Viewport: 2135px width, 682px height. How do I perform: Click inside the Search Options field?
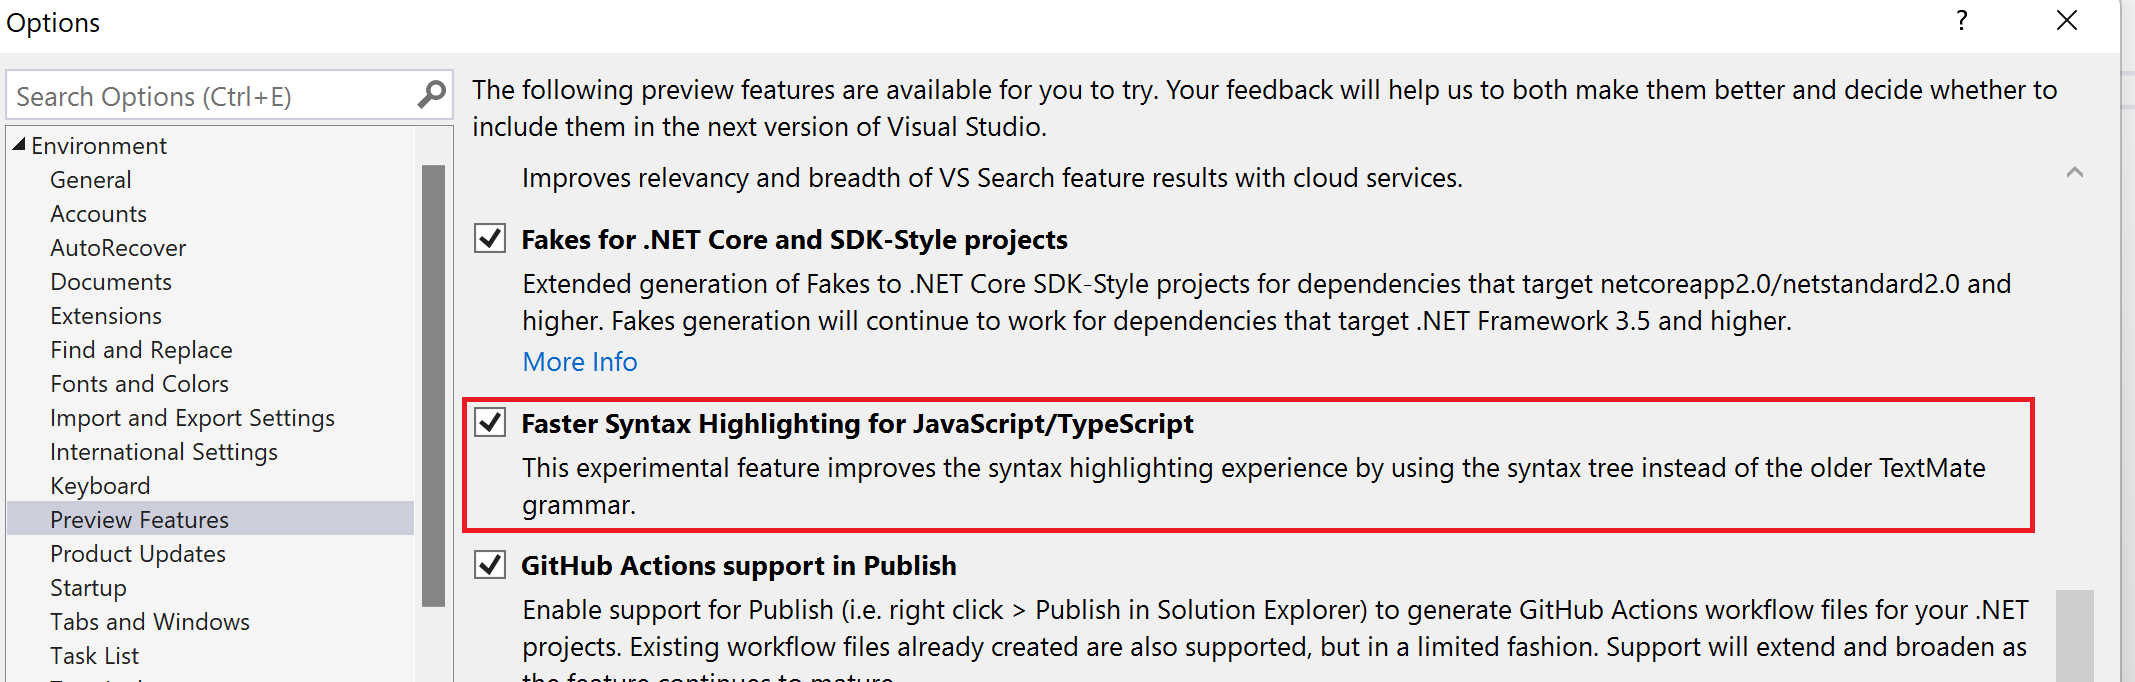coord(200,95)
